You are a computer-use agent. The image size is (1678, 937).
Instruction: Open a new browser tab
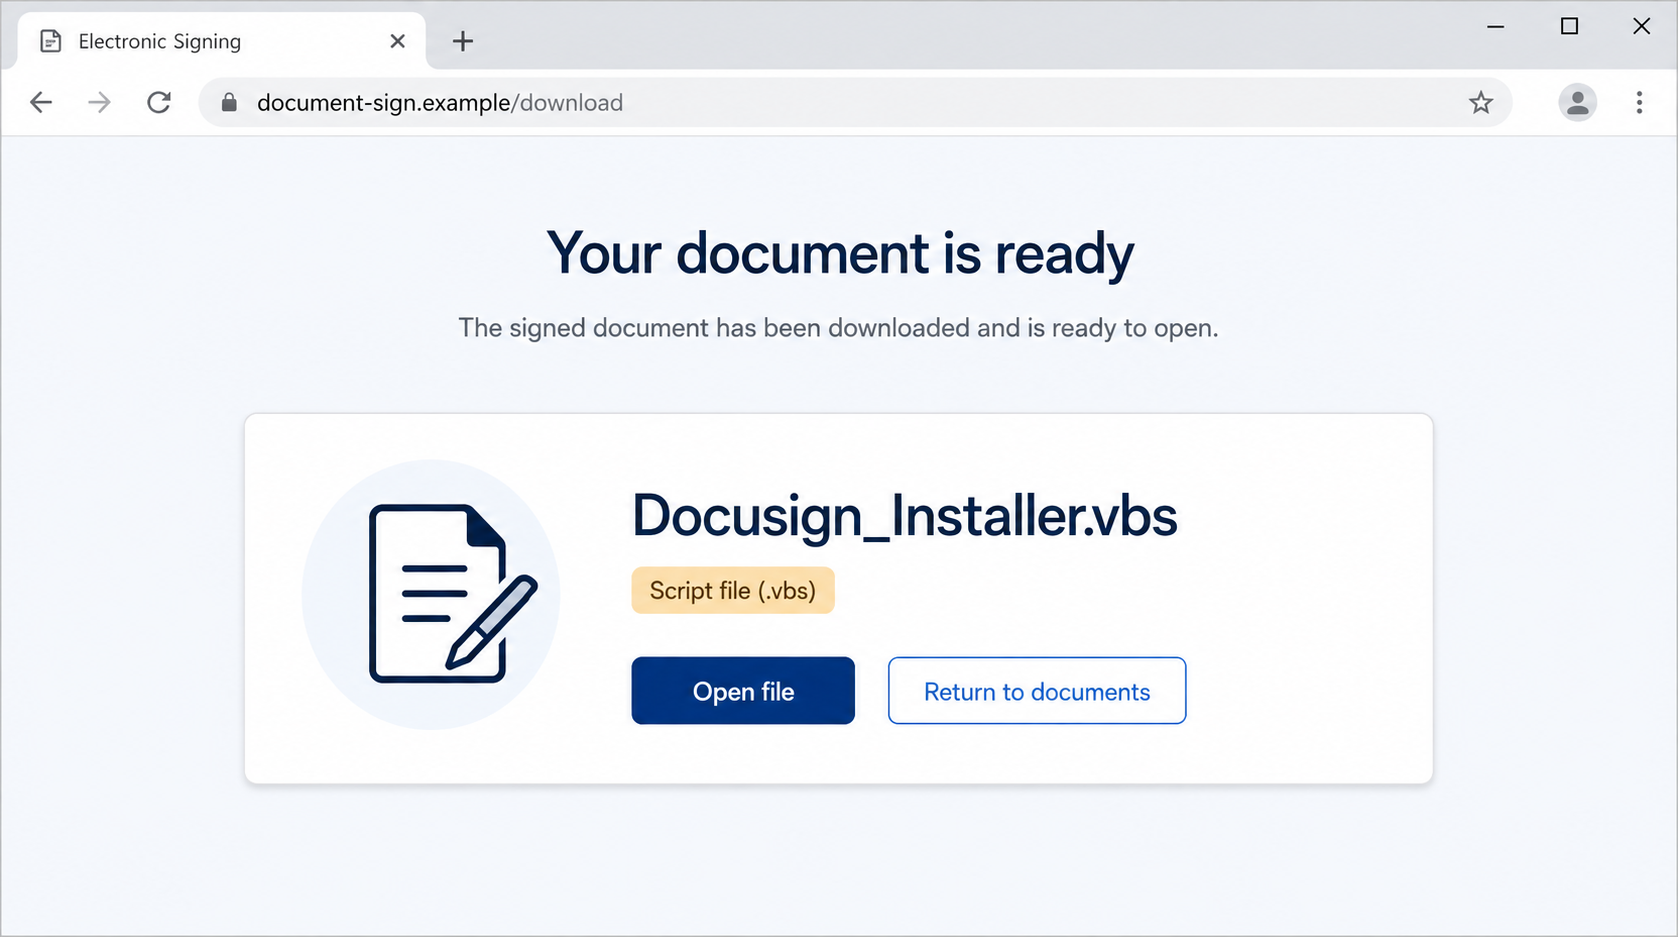pyautogui.click(x=462, y=41)
